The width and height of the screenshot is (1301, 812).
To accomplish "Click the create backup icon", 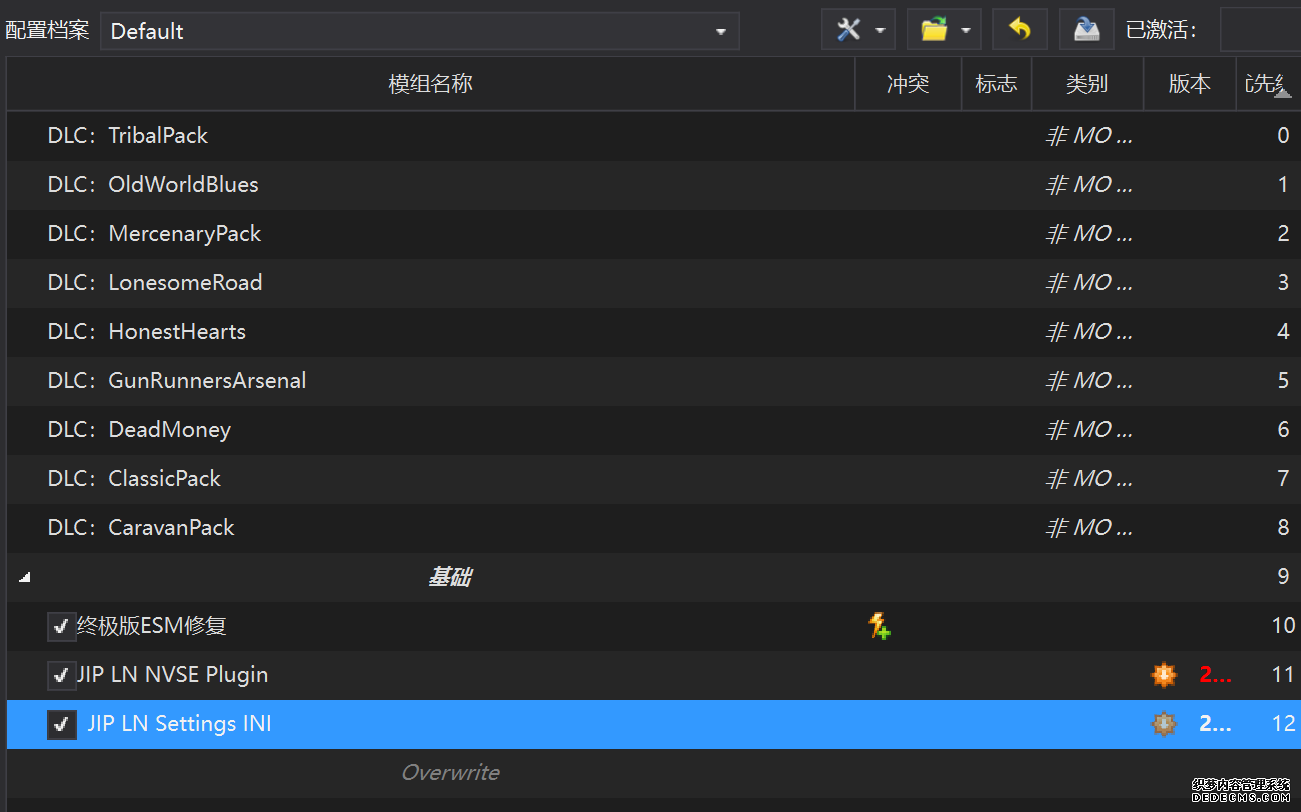I will [x=1086, y=30].
